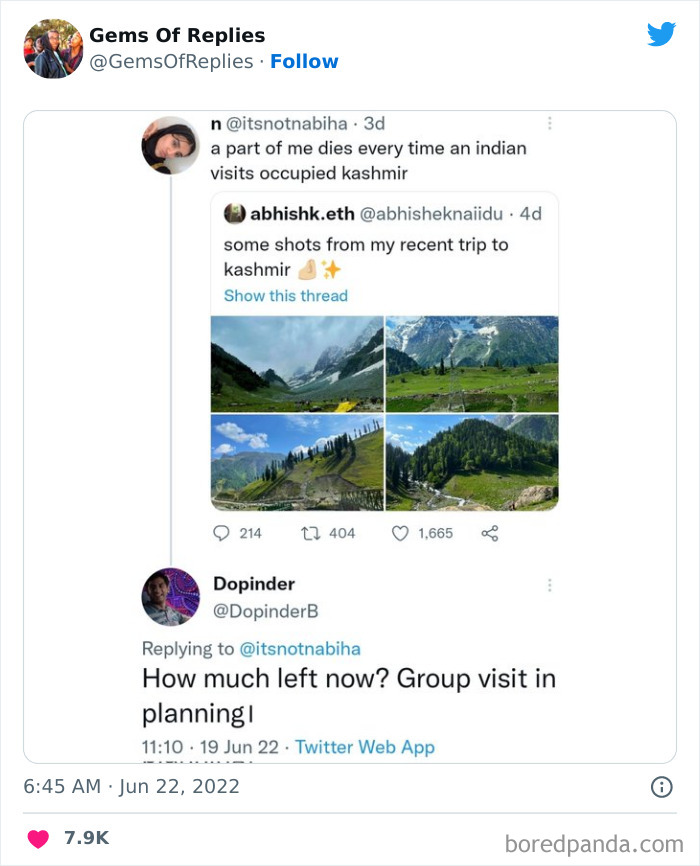
Task: Click the Show this thread link
Action: (285, 296)
